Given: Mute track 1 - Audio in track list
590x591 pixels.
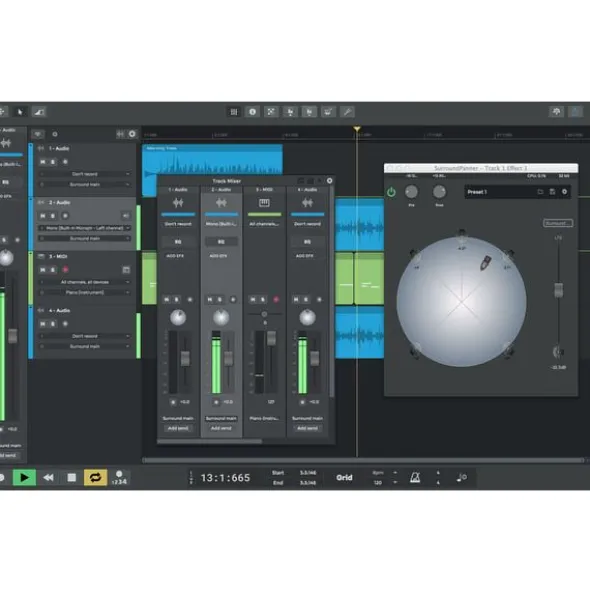Looking at the screenshot, I should pyautogui.click(x=43, y=162).
